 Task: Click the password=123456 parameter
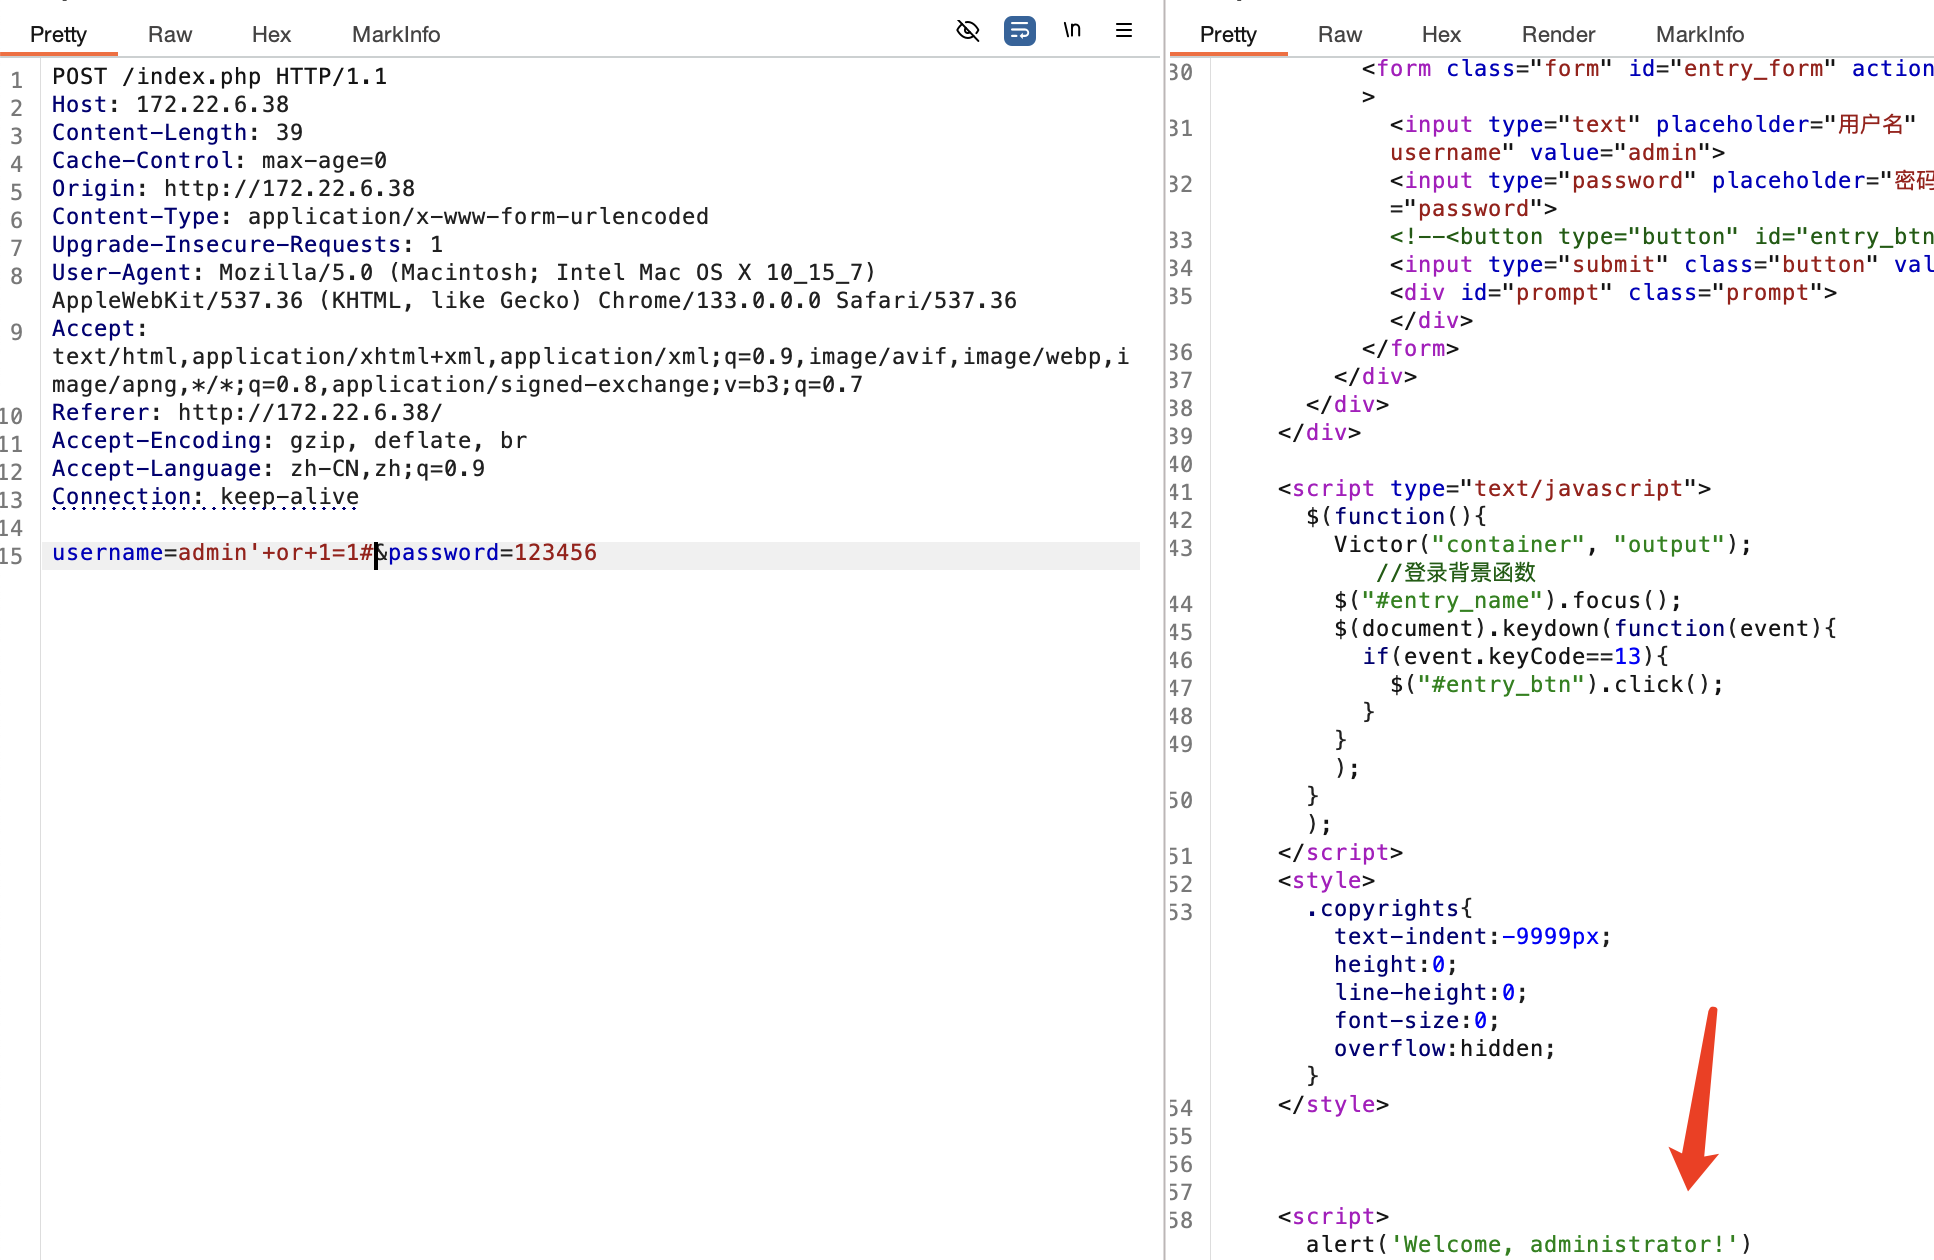(492, 552)
